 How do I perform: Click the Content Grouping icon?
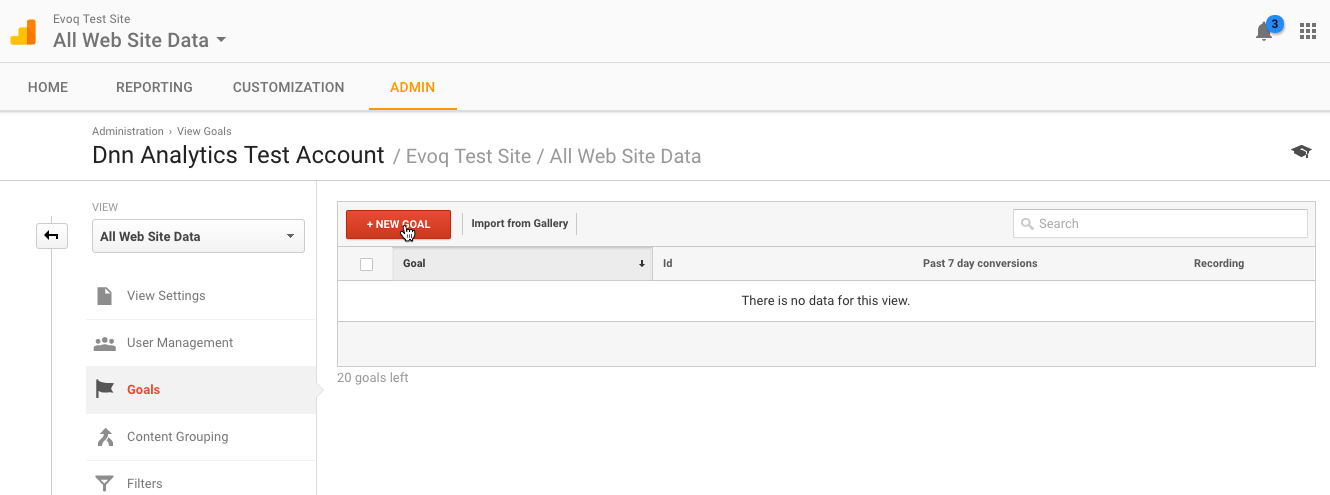[x=104, y=437]
